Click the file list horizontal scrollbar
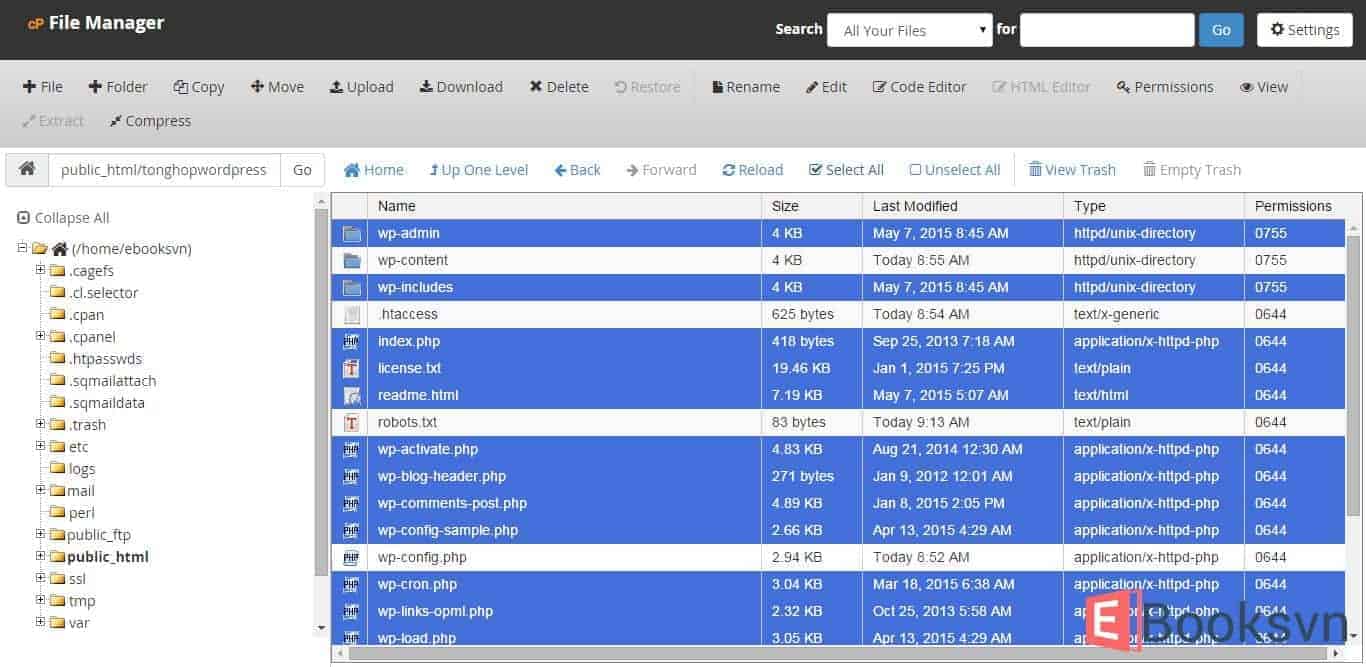Image resolution: width=1366 pixels, height=667 pixels. (x=839, y=653)
